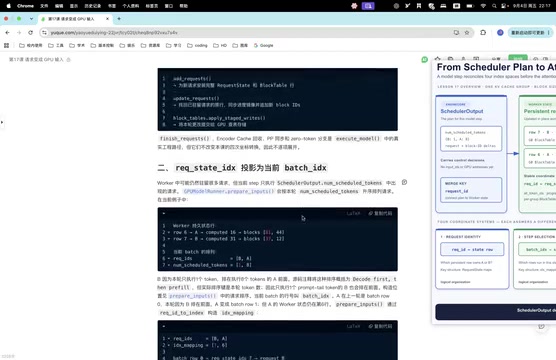Screen dimensions: 556x360
Task: Copy code of the Worker code block
Action: pos(380,213)
